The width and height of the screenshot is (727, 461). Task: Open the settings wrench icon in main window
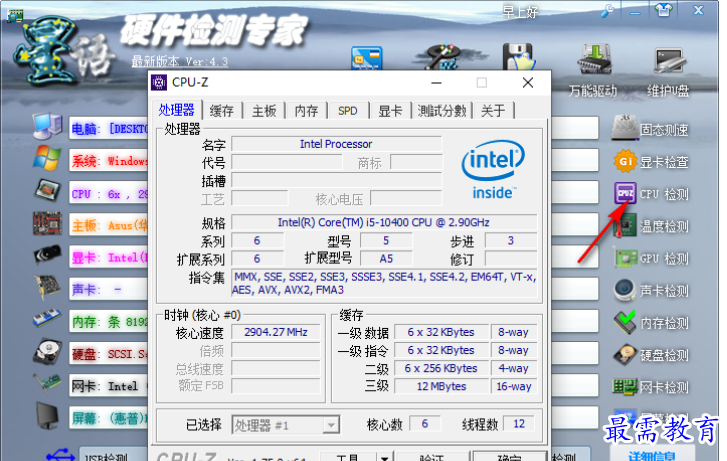click(x=607, y=11)
